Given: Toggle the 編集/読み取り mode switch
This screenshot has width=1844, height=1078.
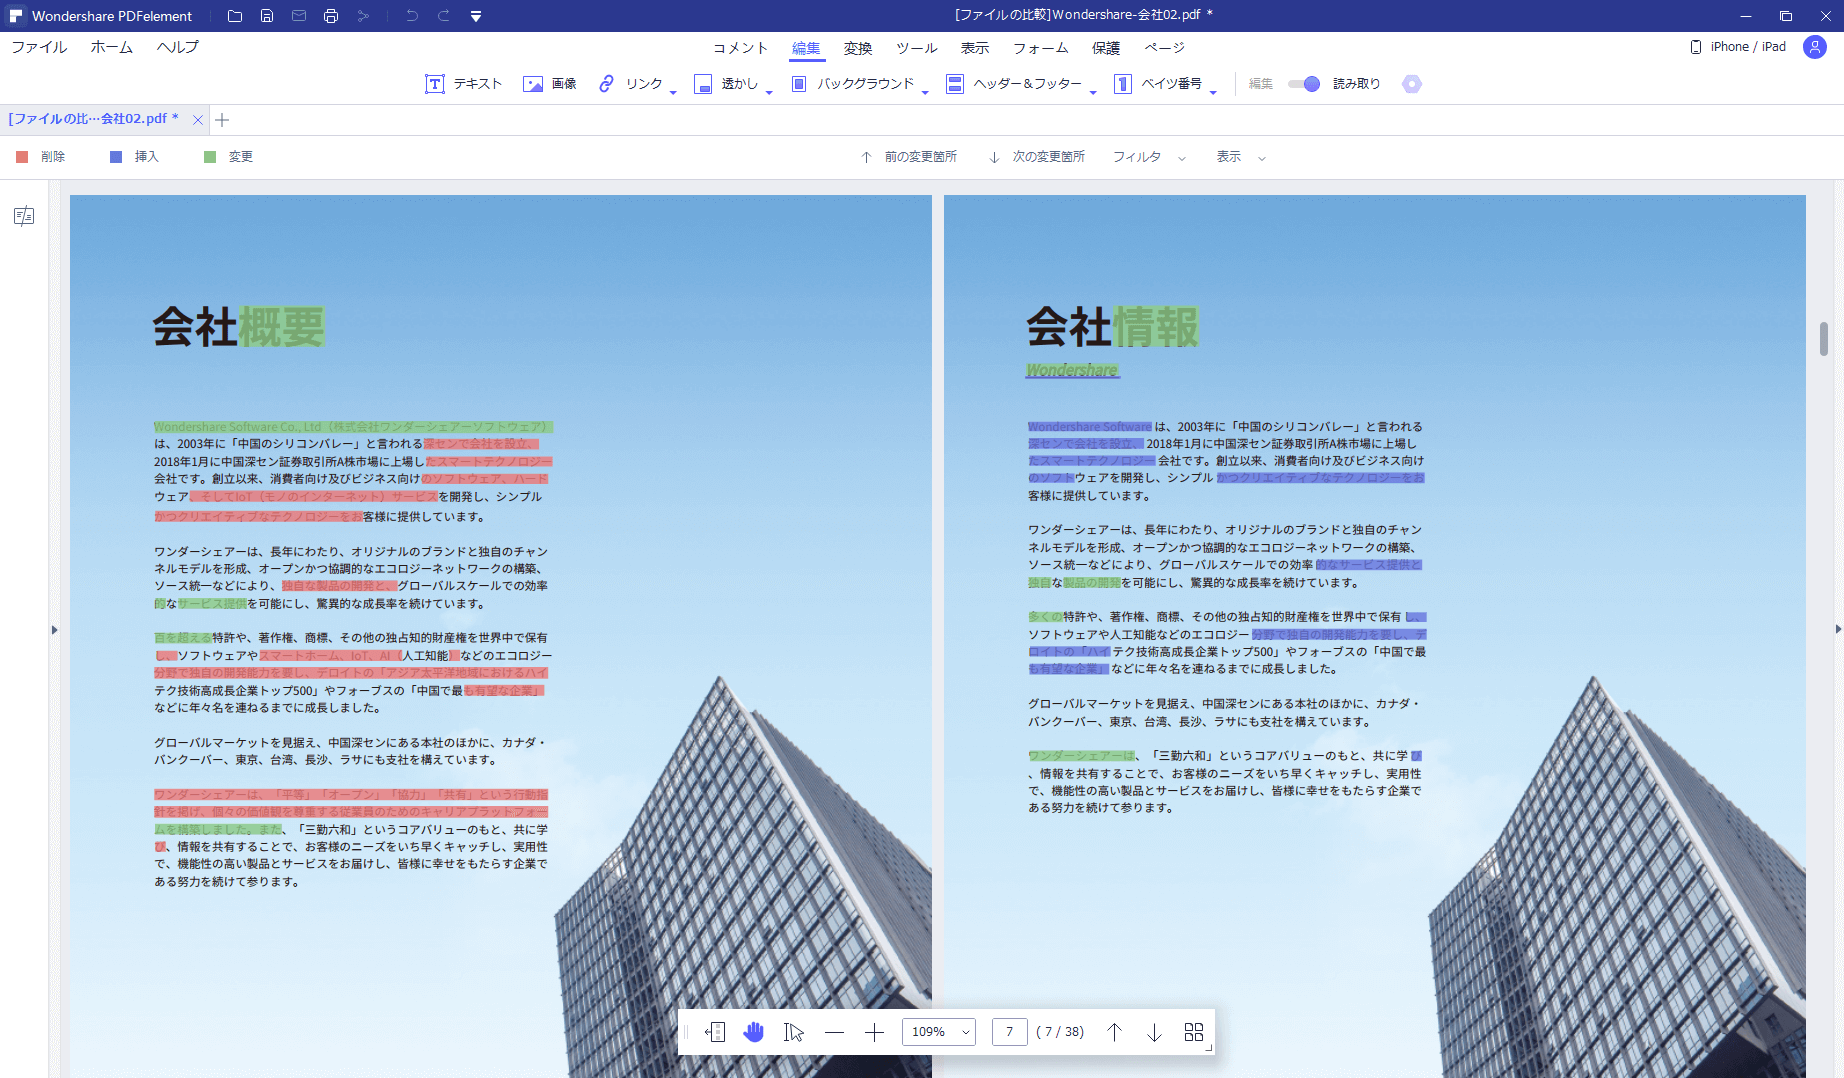Looking at the screenshot, I should pyautogui.click(x=1304, y=84).
